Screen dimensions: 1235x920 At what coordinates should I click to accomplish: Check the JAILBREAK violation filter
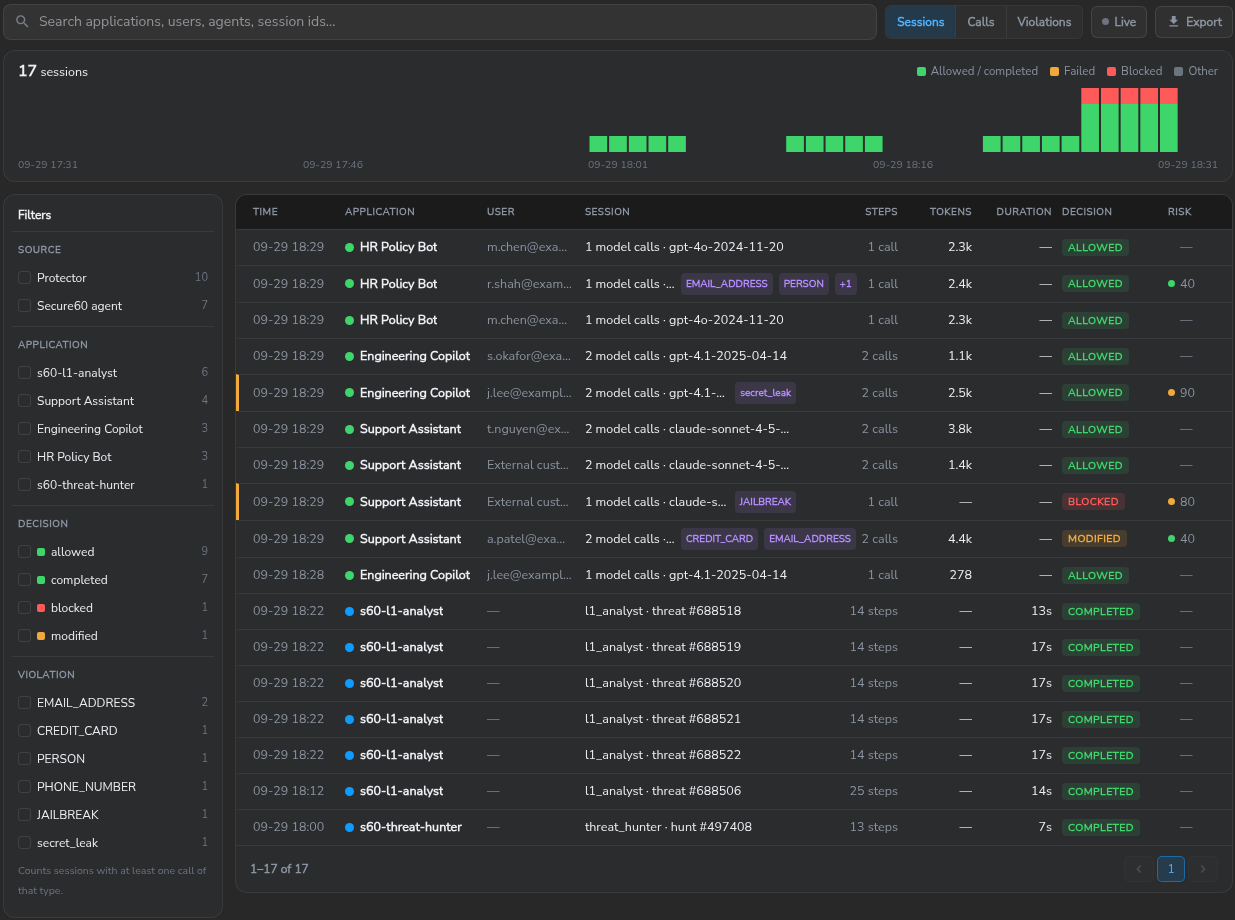[x=24, y=814]
